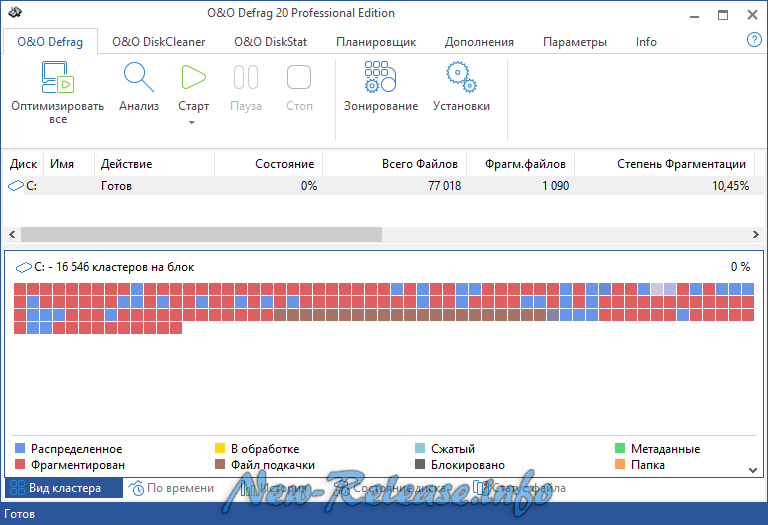Click the drive icon in cluster map header
The image size is (768, 525).
click(x=24, y=267)
